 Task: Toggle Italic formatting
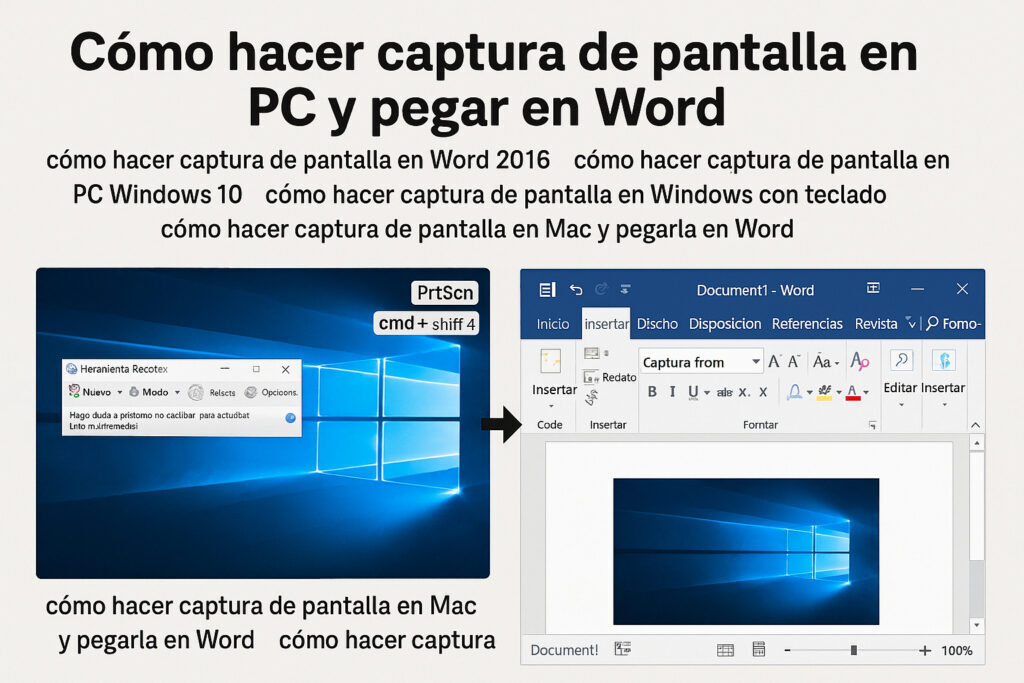672,392
